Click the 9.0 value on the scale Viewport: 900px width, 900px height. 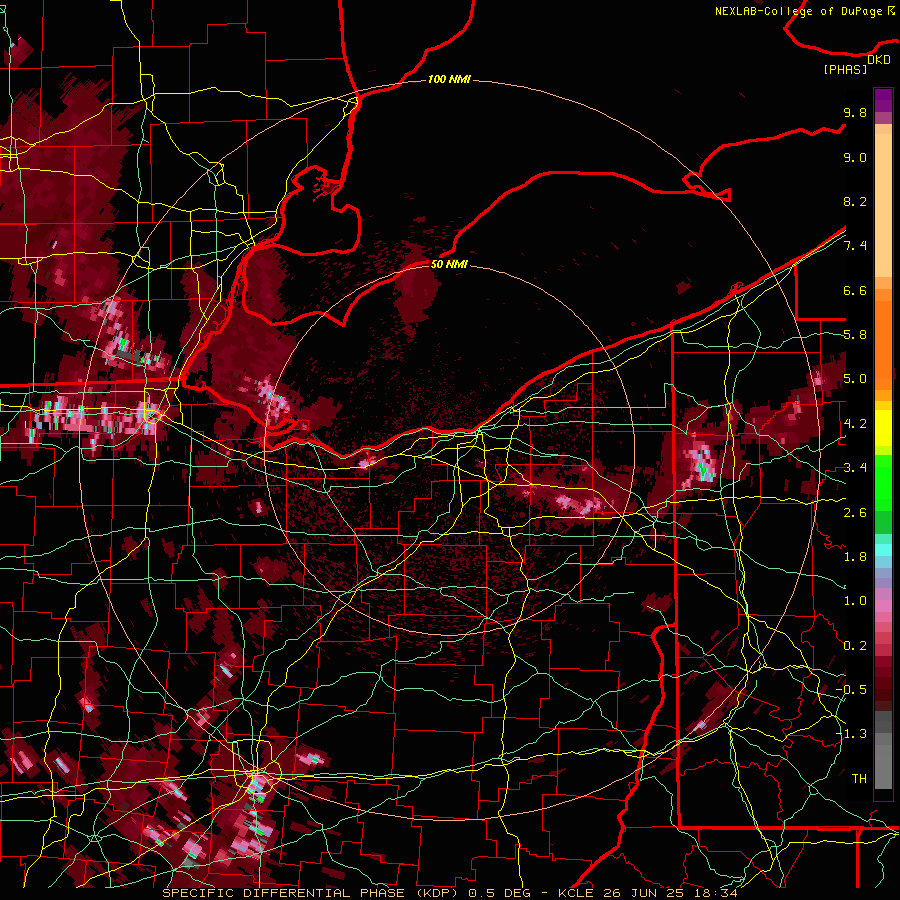click(x=855, y=157)
